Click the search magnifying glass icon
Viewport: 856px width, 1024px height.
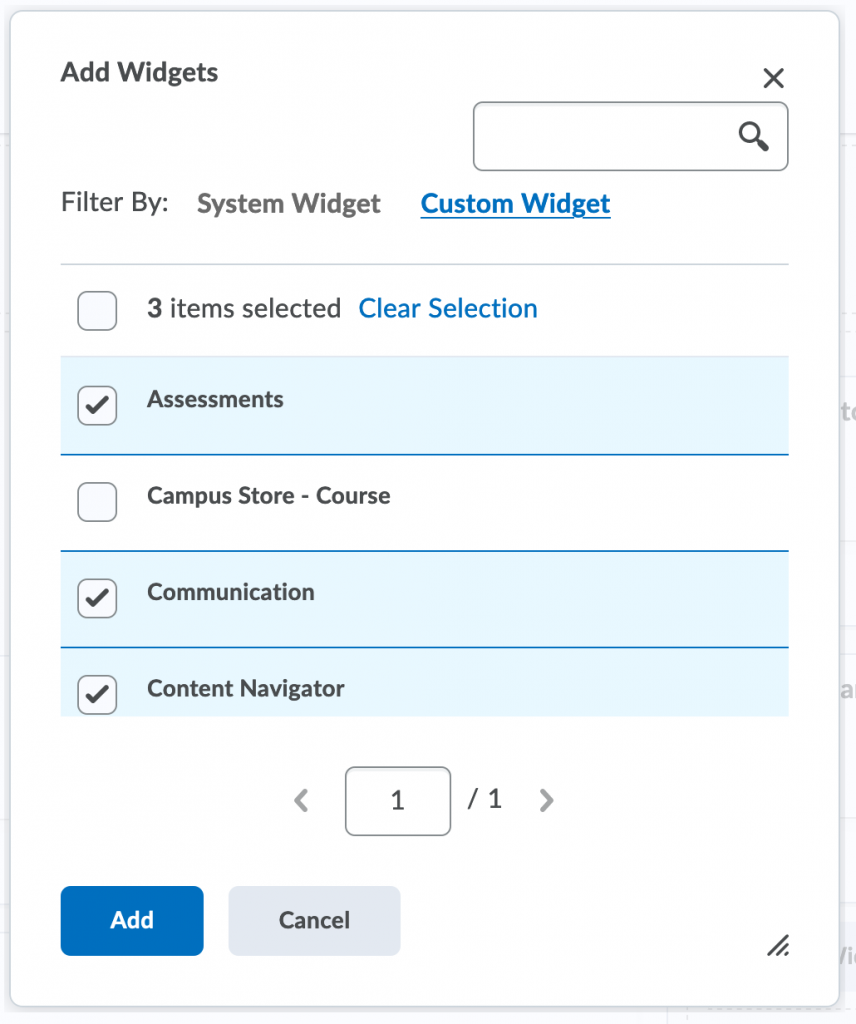pyautogui.click(x=754, y=136)
